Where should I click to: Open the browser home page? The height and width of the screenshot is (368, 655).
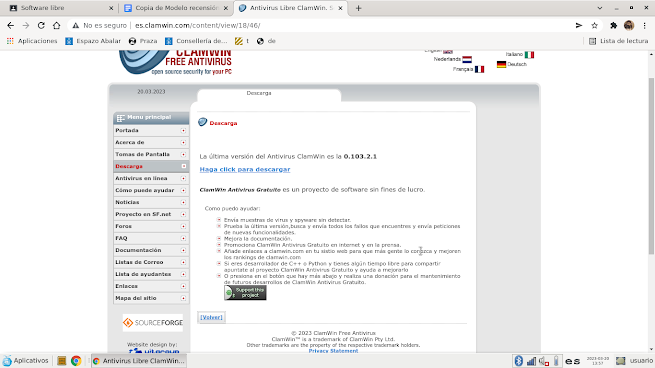[x=56, y=25]
